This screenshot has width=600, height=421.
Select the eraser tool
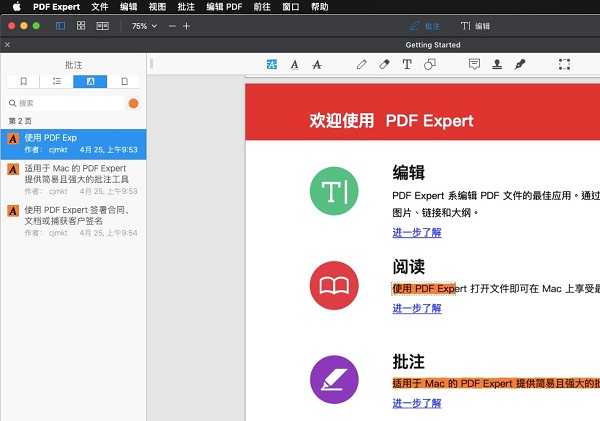tap(384, 64)
